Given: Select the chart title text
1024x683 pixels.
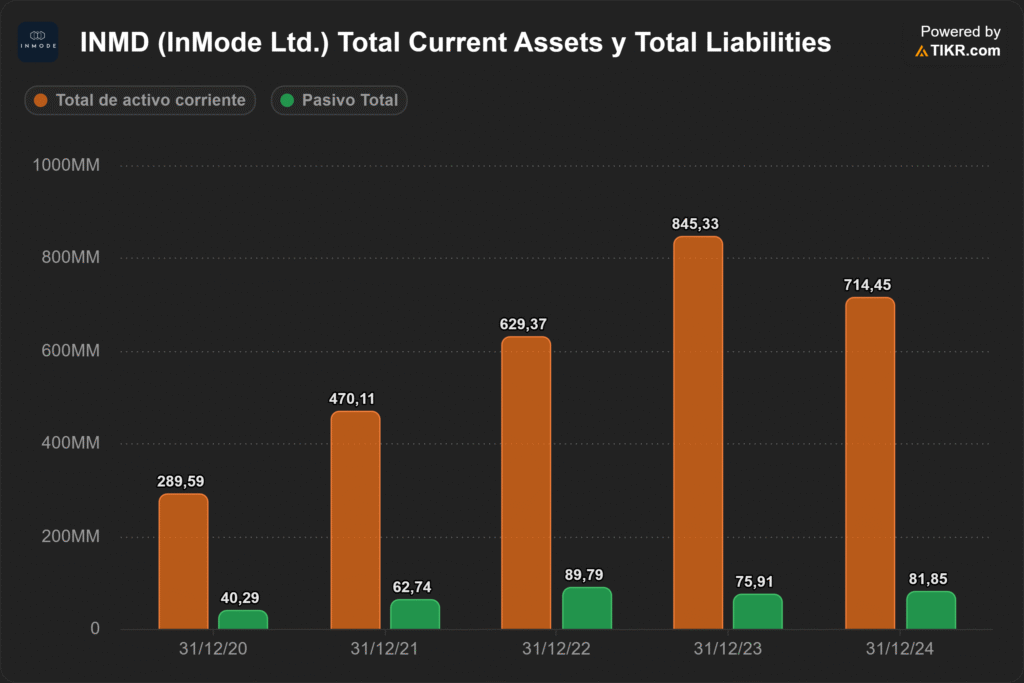Looking at the screenshot, I should (455, 43).
